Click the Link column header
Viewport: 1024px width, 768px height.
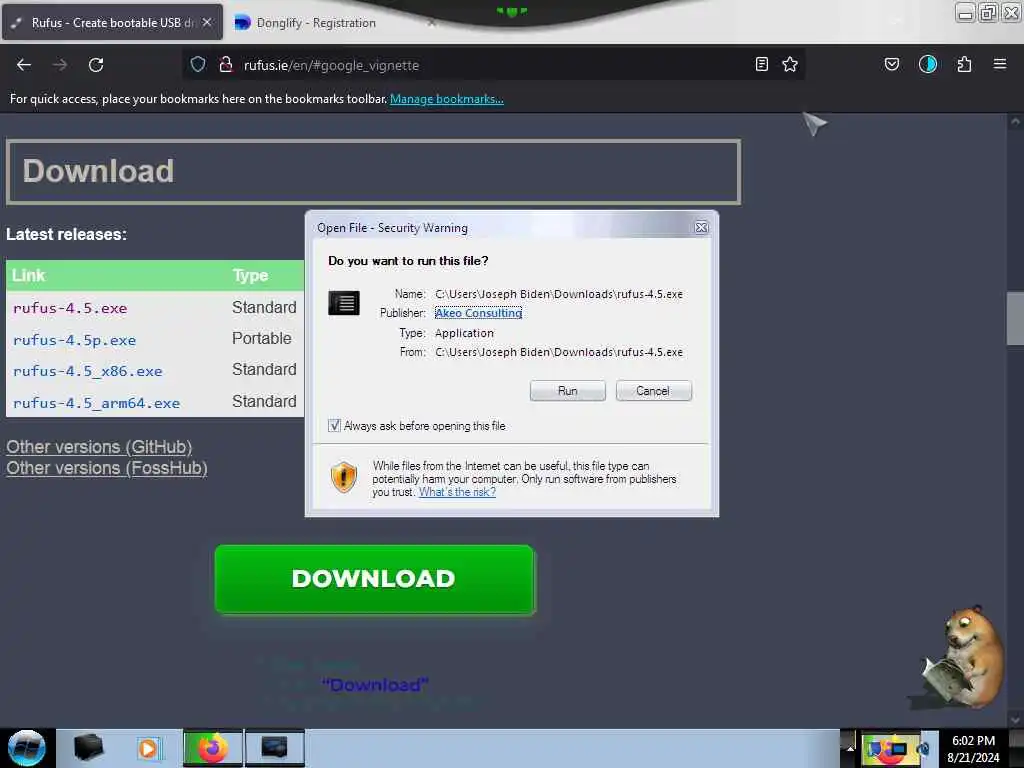tap(29, 276)
